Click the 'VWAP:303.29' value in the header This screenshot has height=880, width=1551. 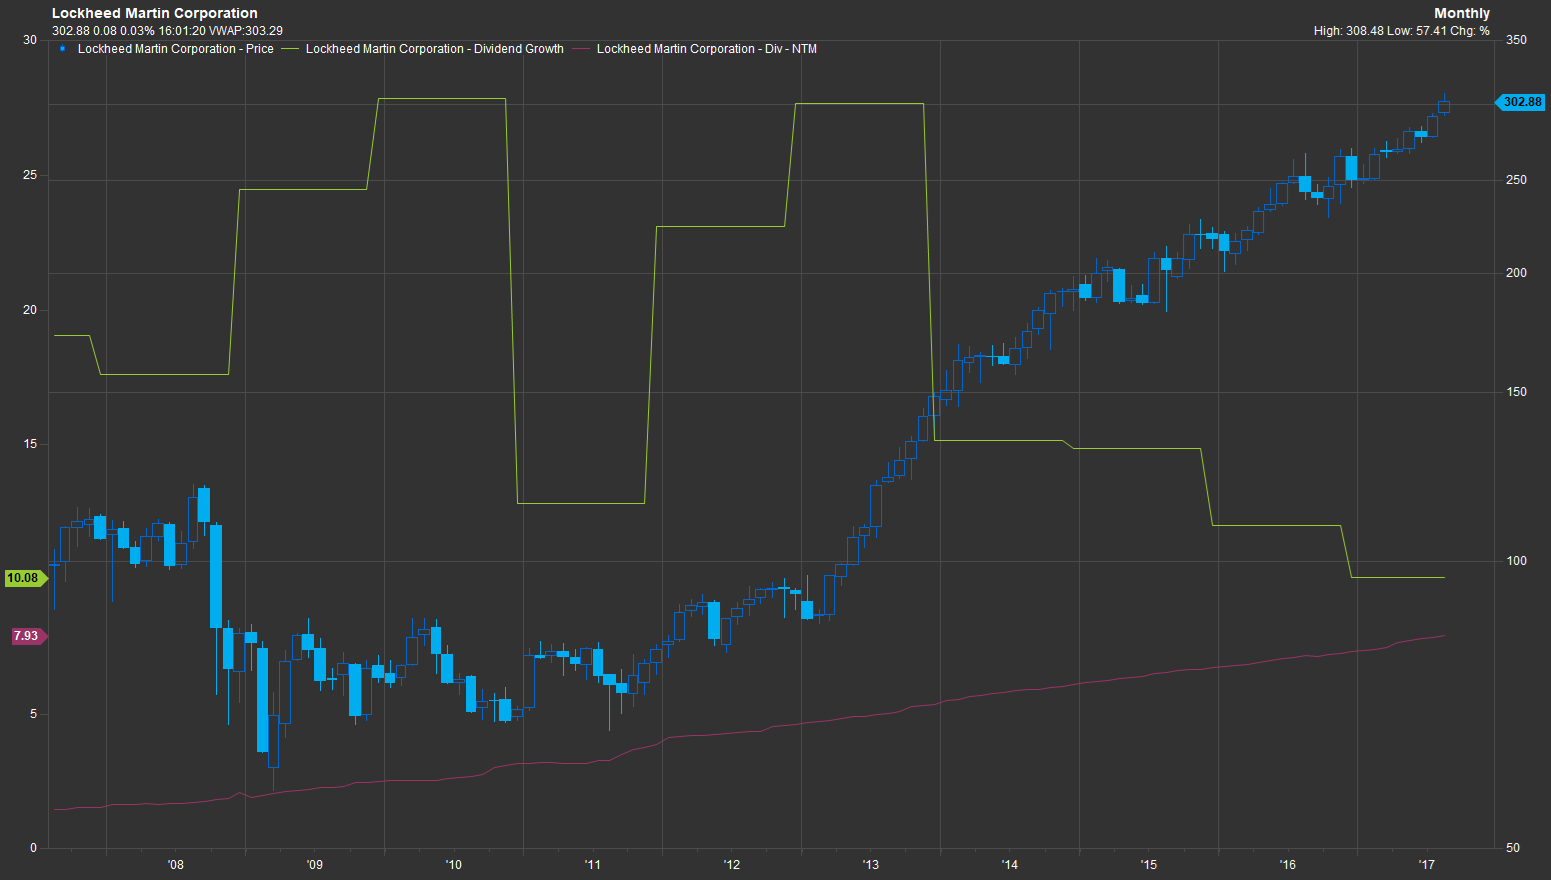pyautogui.click(x=246, y=31)
